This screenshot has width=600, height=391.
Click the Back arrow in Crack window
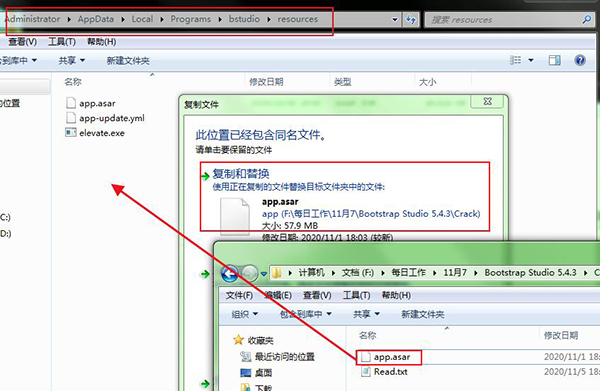click(x=230, y=273)
